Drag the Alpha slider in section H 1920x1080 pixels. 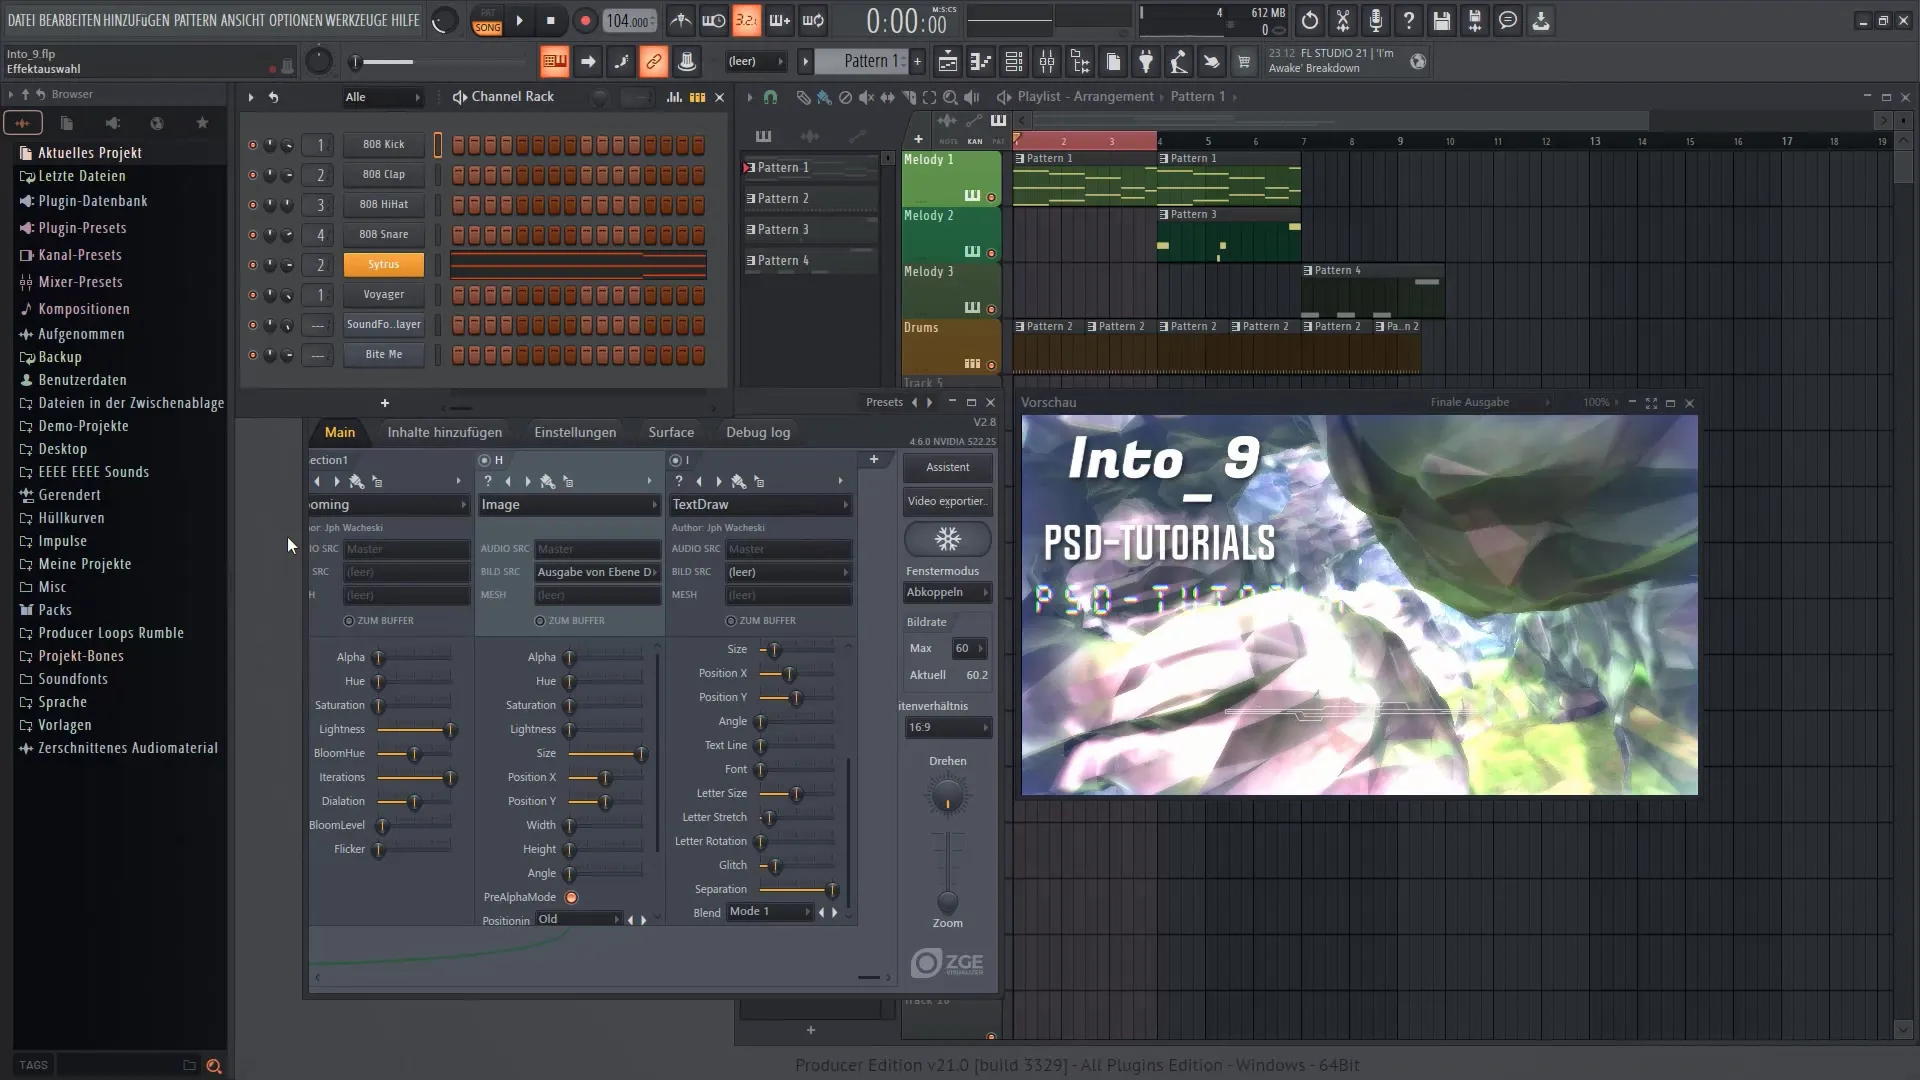570,657
